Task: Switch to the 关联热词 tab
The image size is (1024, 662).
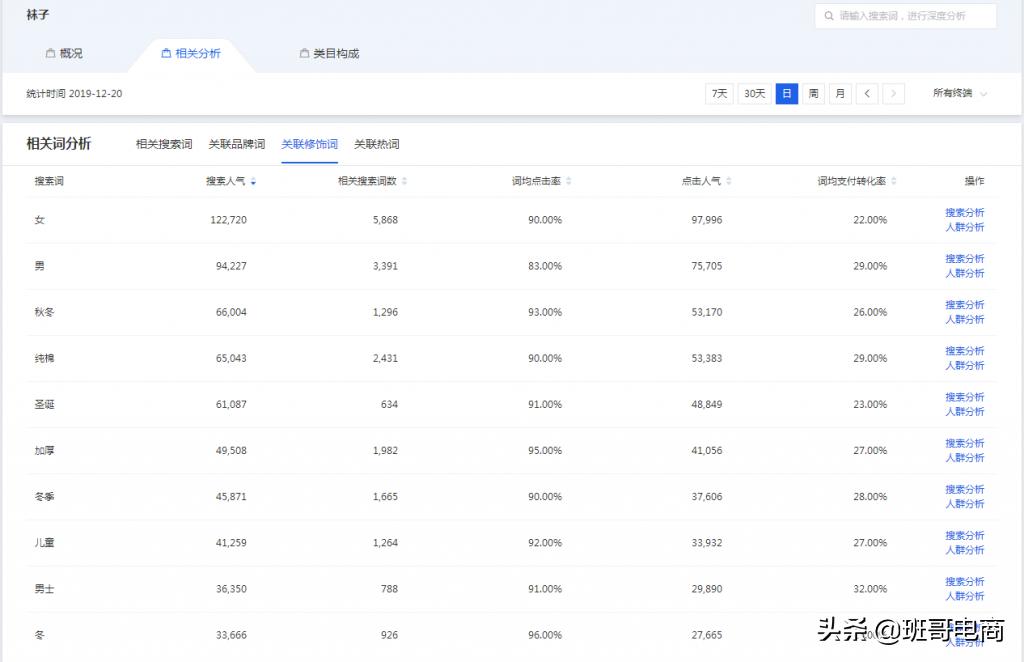Action: click(377, 143)
